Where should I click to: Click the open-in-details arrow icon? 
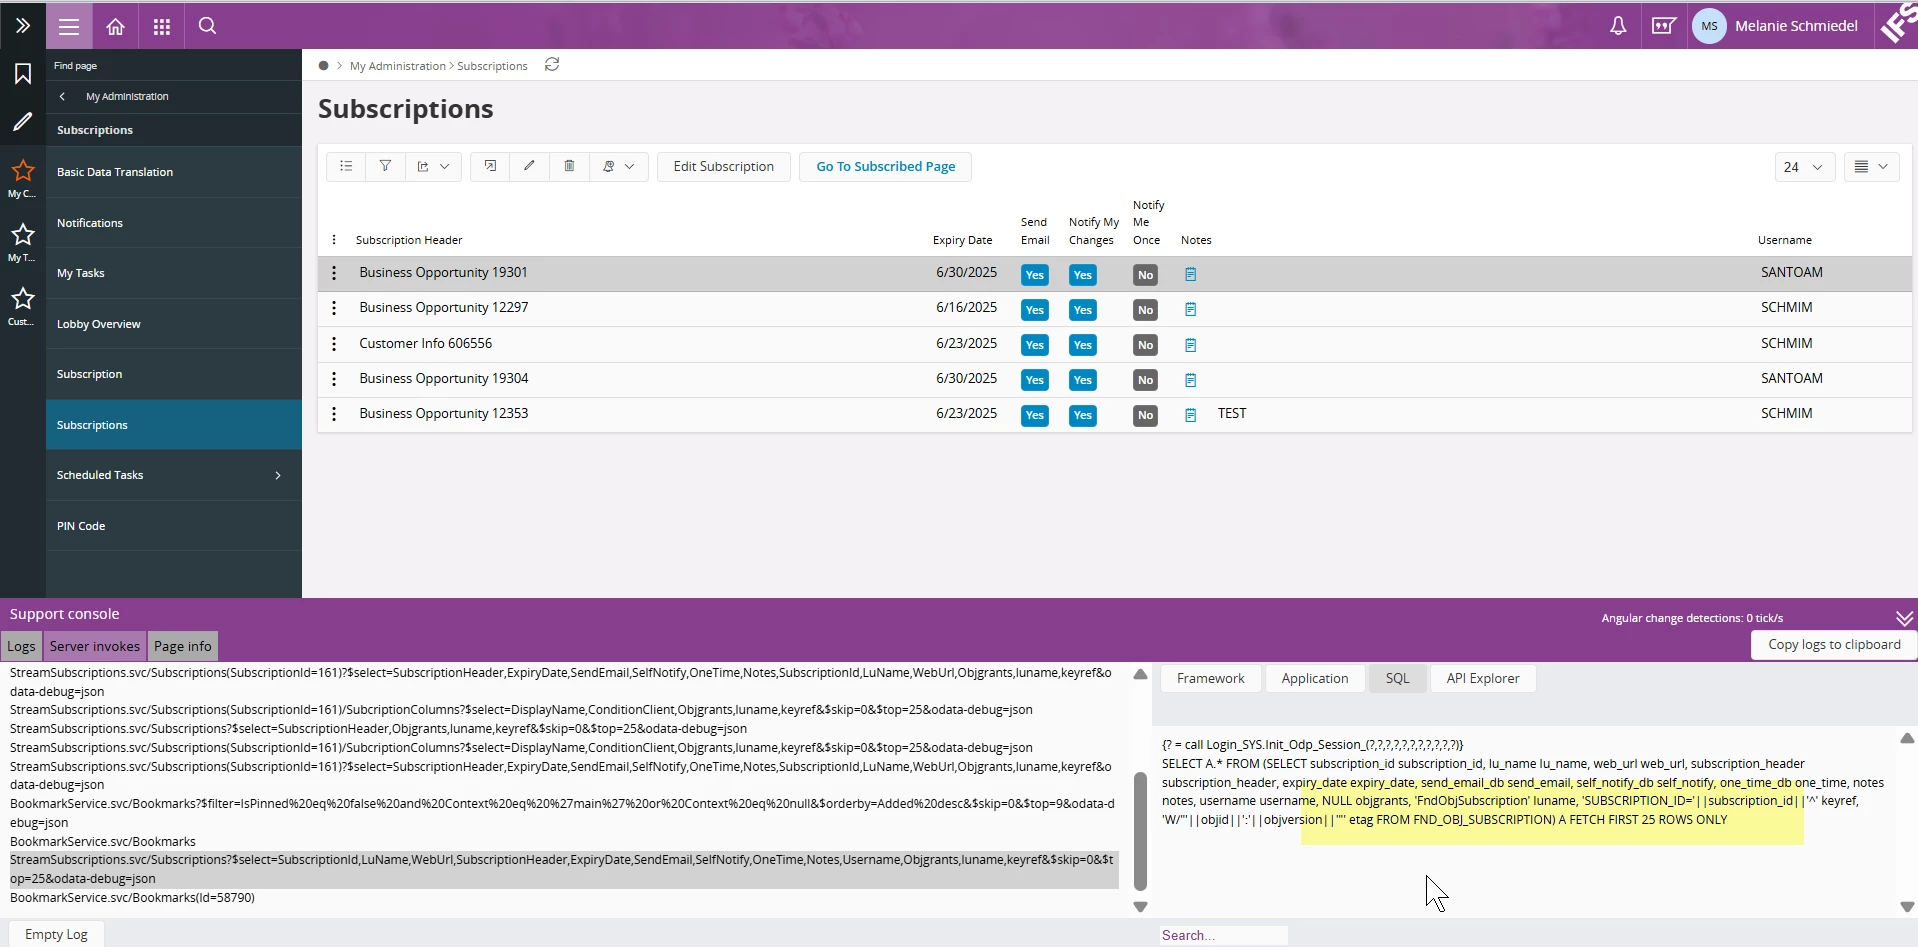click(x=490, y=166)
